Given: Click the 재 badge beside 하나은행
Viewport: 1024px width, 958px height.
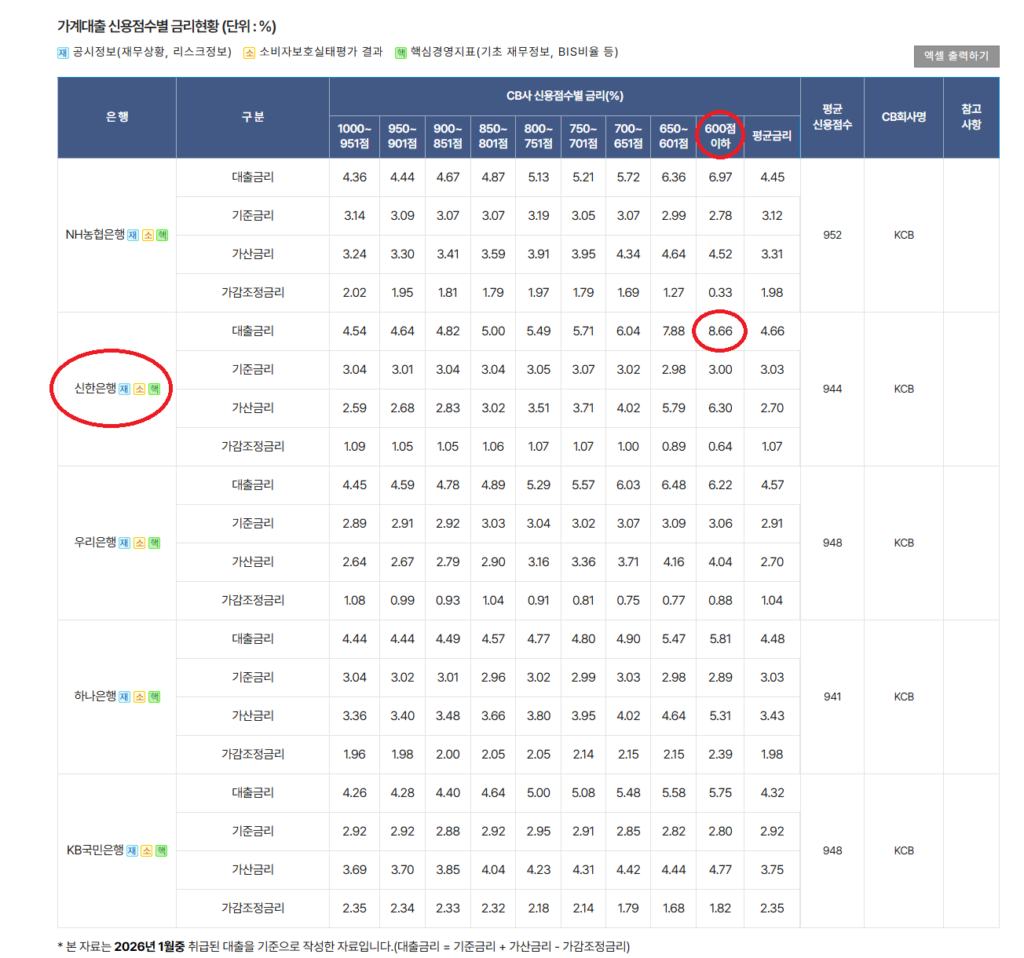Looking at the screenshot, I should (x=123, y=697).
